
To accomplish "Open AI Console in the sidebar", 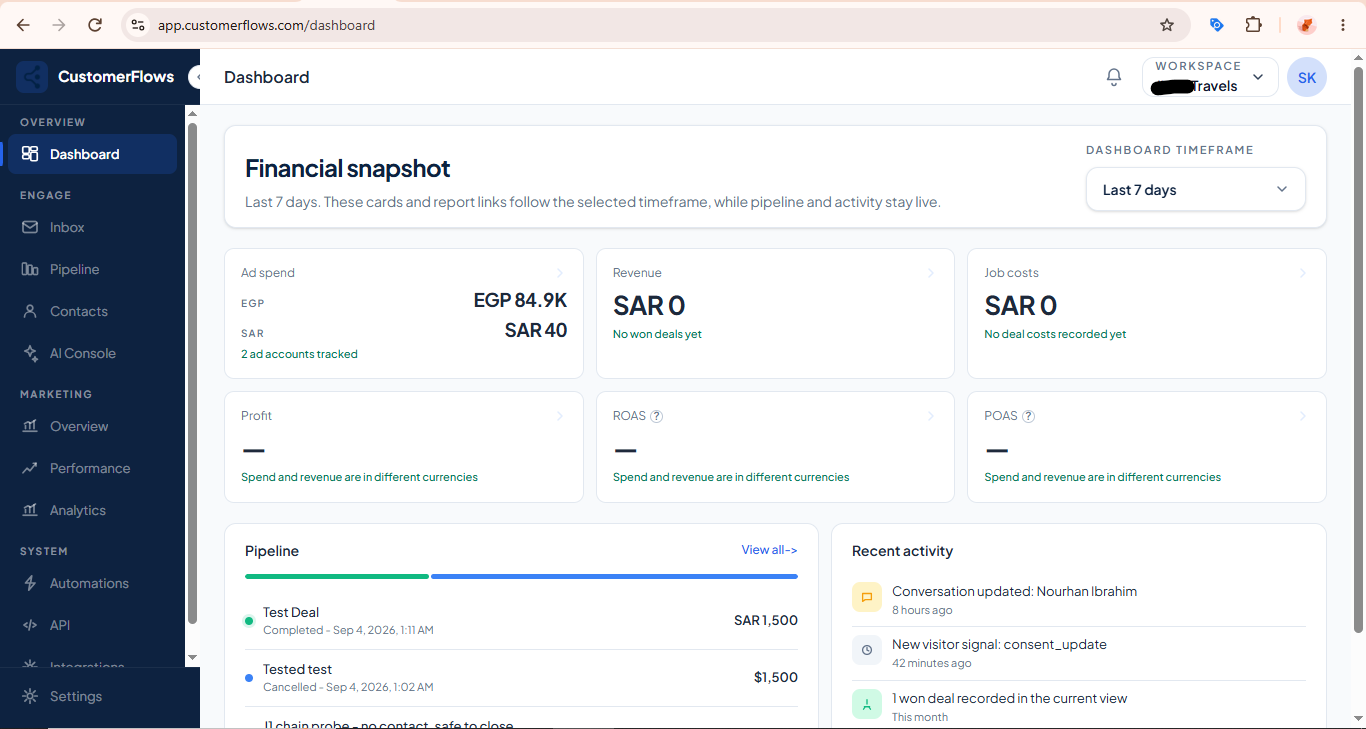I will coord(92,353).
